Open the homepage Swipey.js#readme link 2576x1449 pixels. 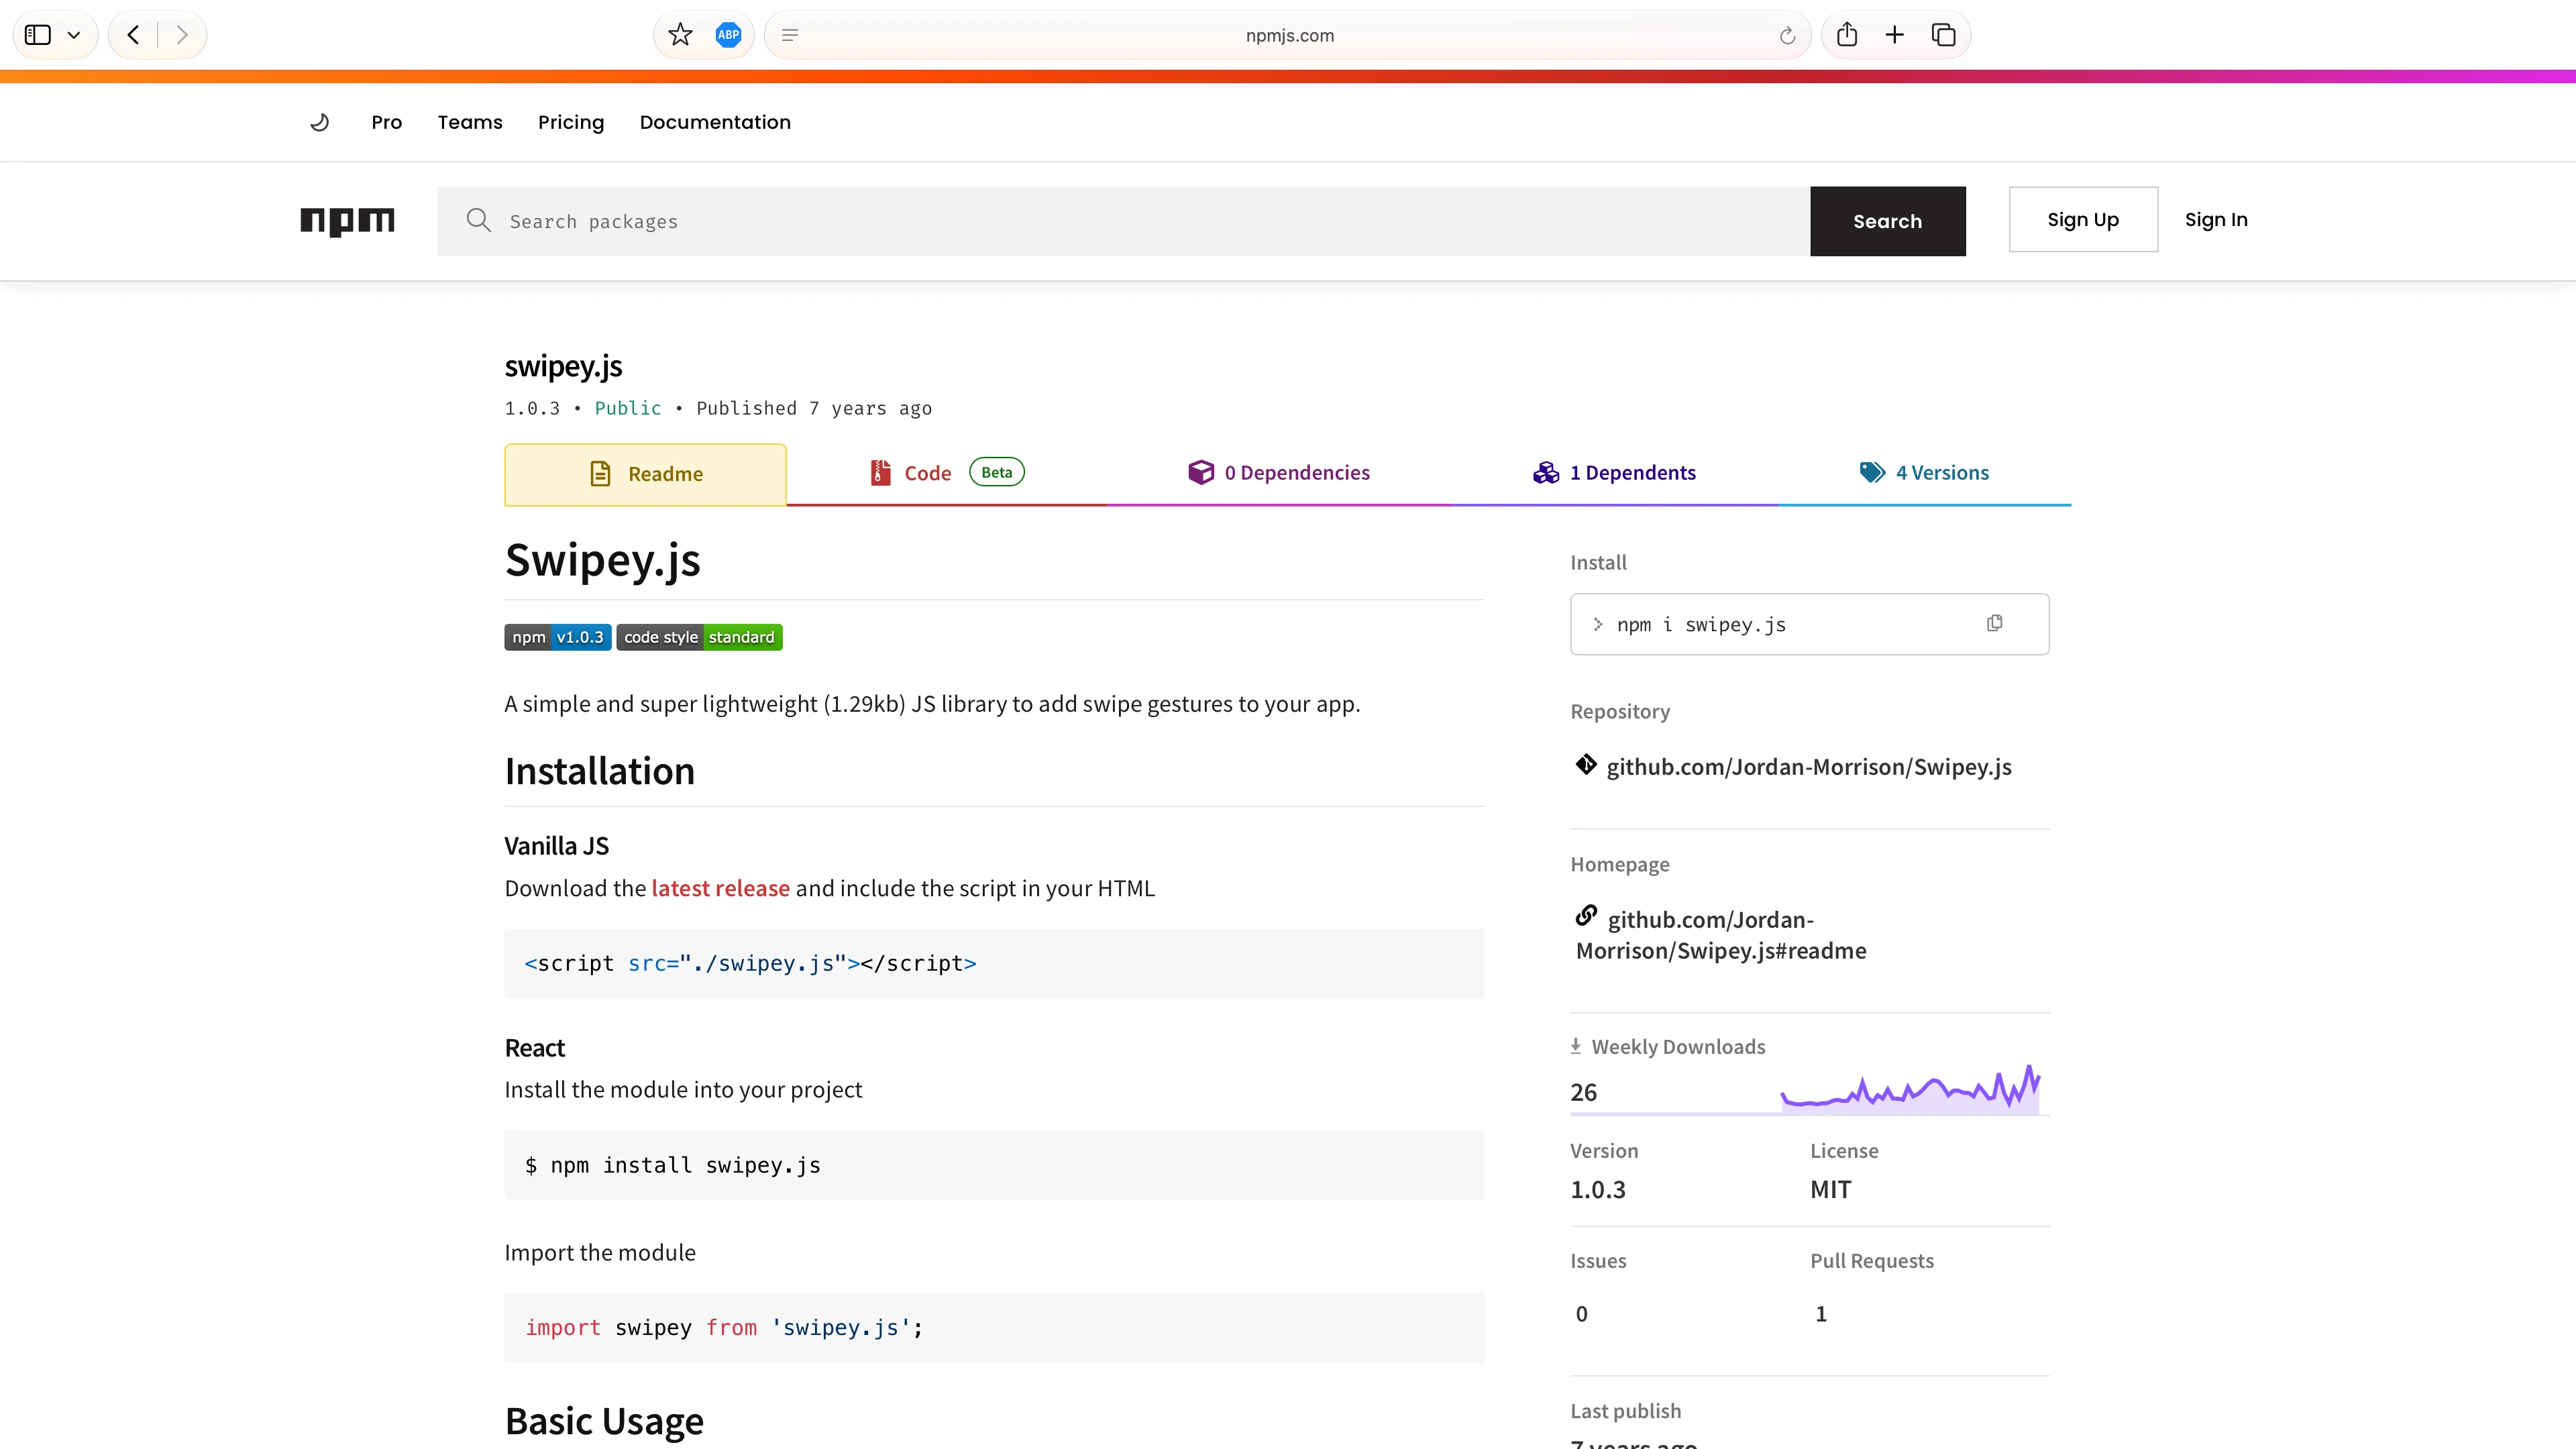1721,935
